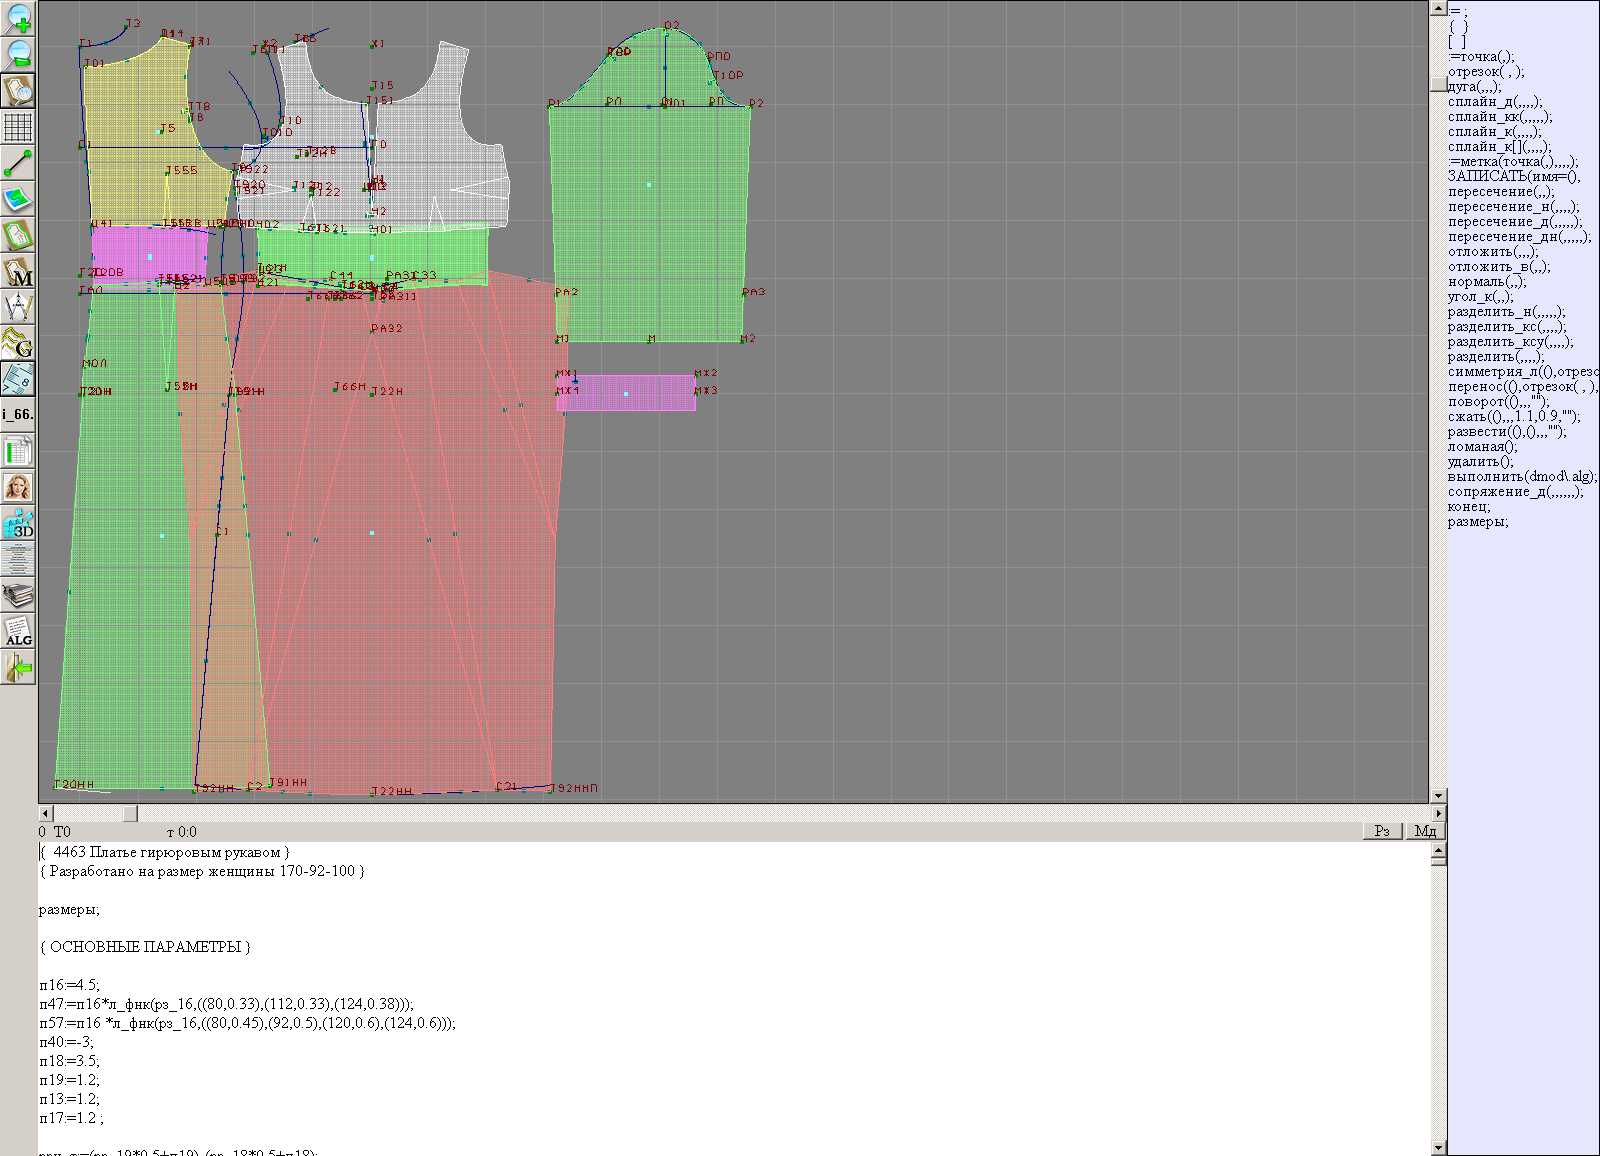The image size is (1600, 1156).
Task: Click the 'п16:=4.5;' line in editor
Action: (x=70, y=985)
